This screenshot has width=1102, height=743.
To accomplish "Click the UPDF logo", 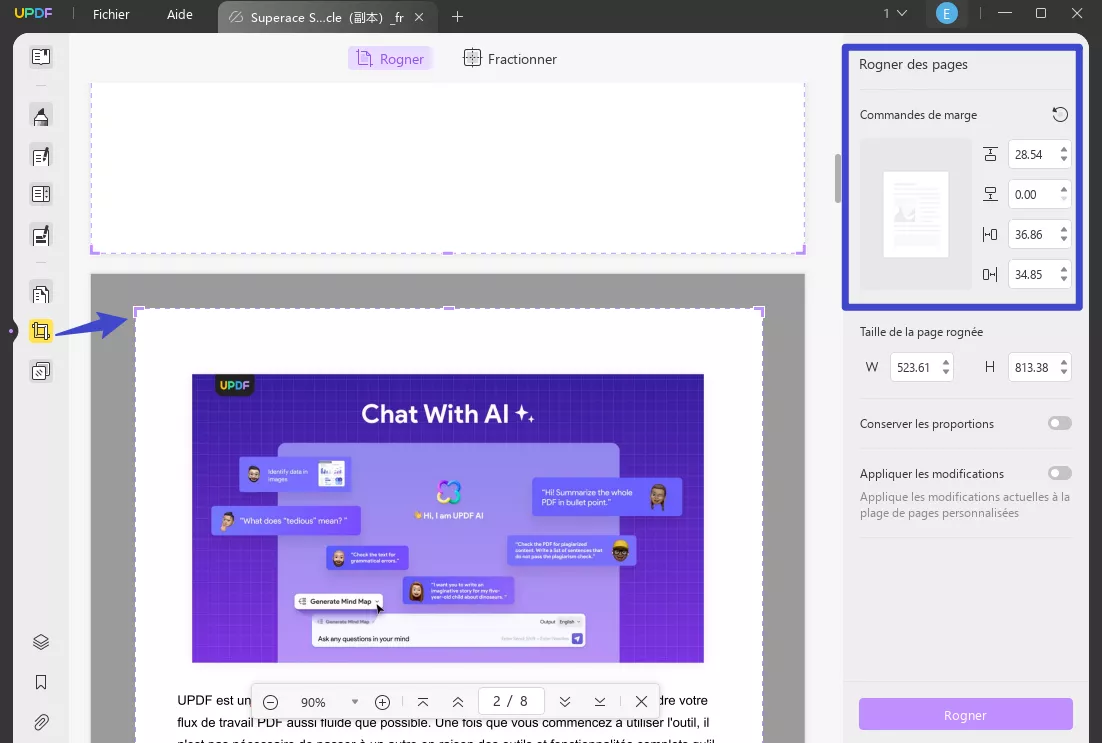I will point(33,13).
